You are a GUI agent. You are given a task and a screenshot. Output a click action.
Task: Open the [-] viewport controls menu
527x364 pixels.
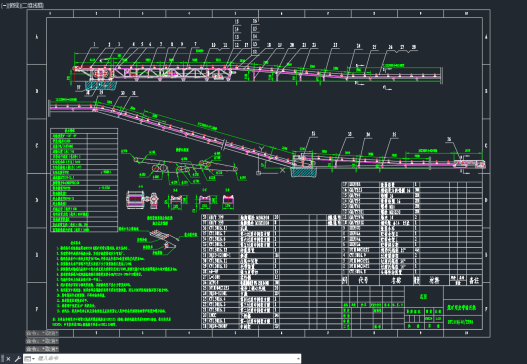(x=4, y=5)
